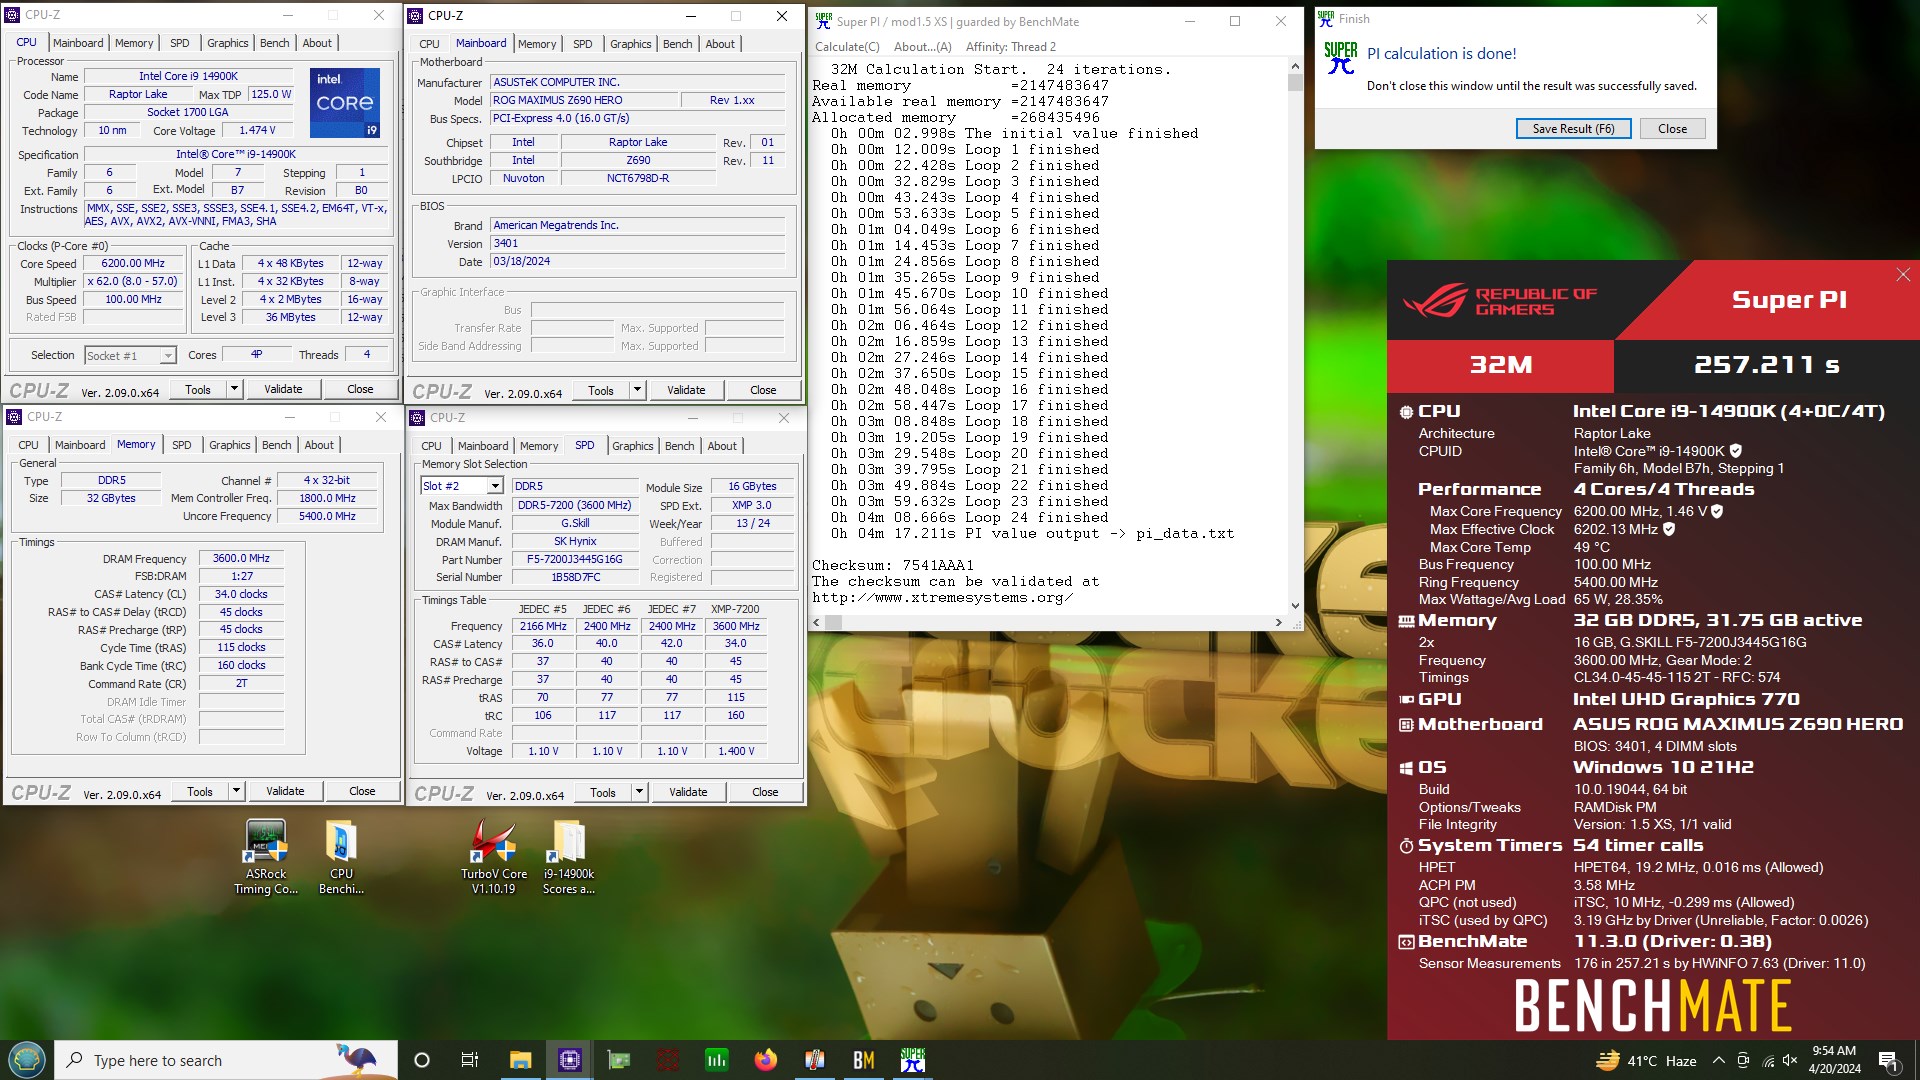
Task: Select the ASRock Timing Co... desktop icon
Action: click(266, 858)
